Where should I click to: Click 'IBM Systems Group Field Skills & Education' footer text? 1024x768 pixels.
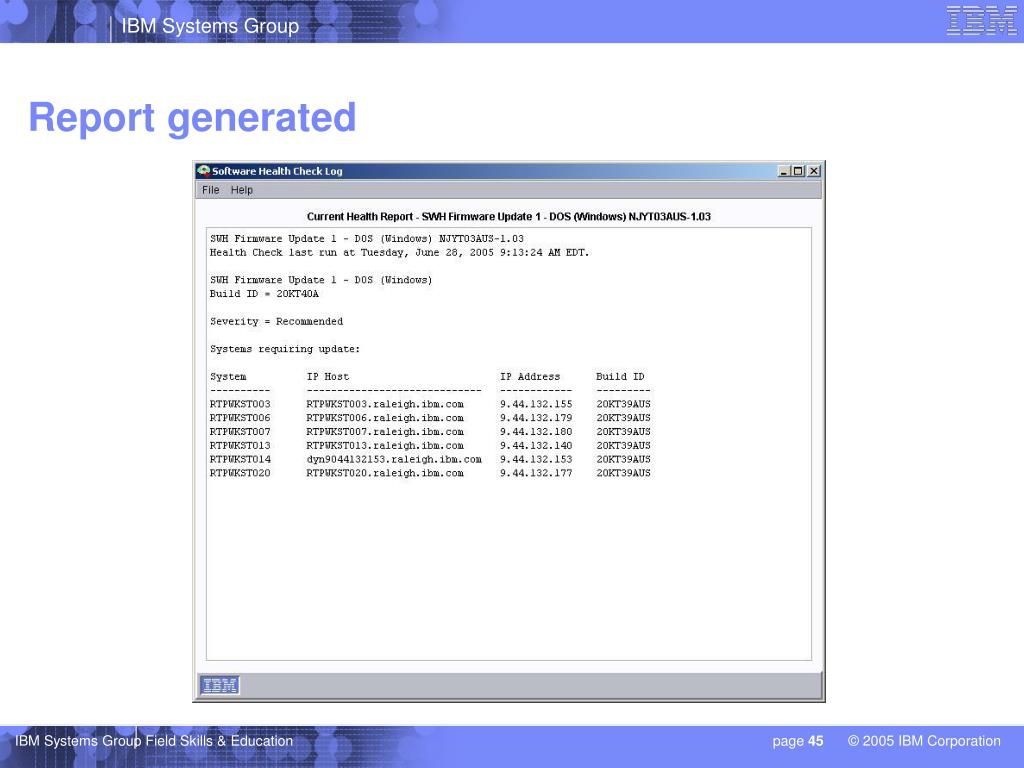point(154,741)
